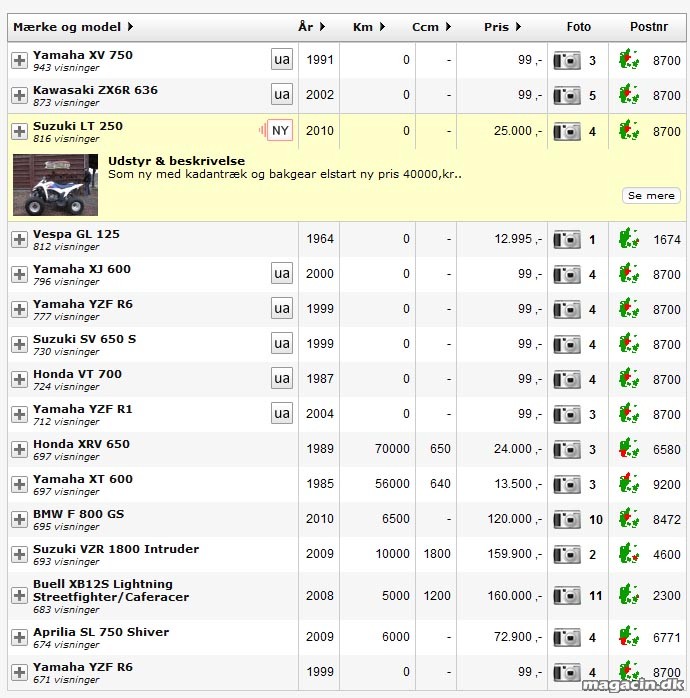Show map location for Vespa GL 125
Image resolution: width=690 pixels, height=698 pixels.
point(629,239)
